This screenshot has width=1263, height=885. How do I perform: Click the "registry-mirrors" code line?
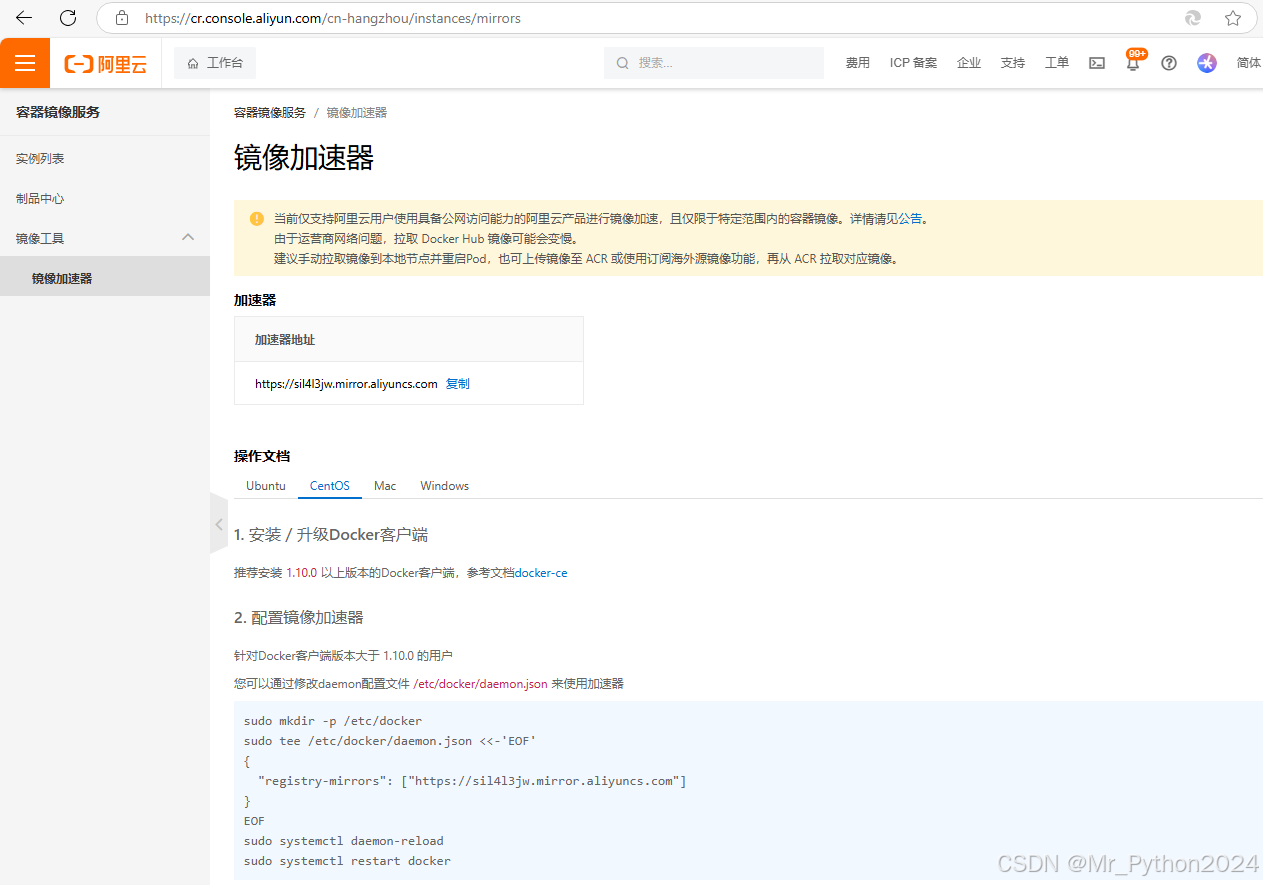(x=472, y=781)
